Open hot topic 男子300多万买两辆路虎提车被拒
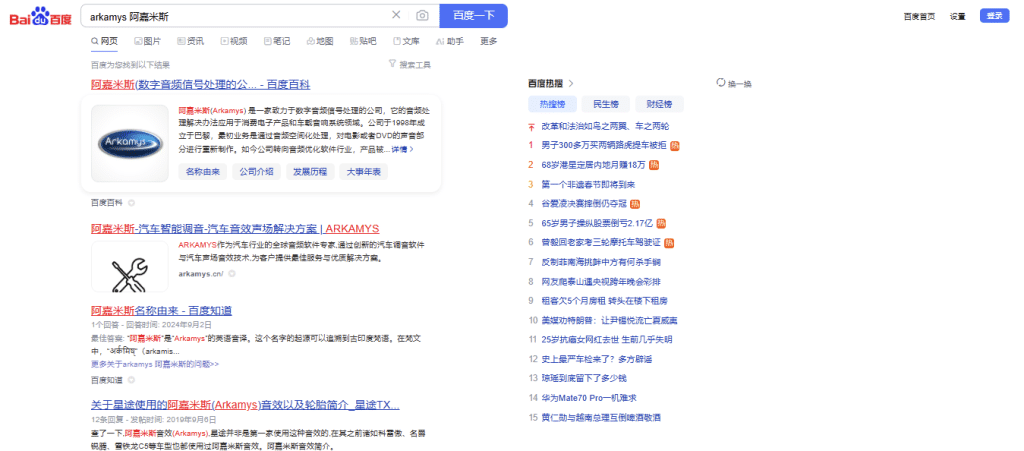The width and height of the screenshot is (1024, 451). coord(604,145)
